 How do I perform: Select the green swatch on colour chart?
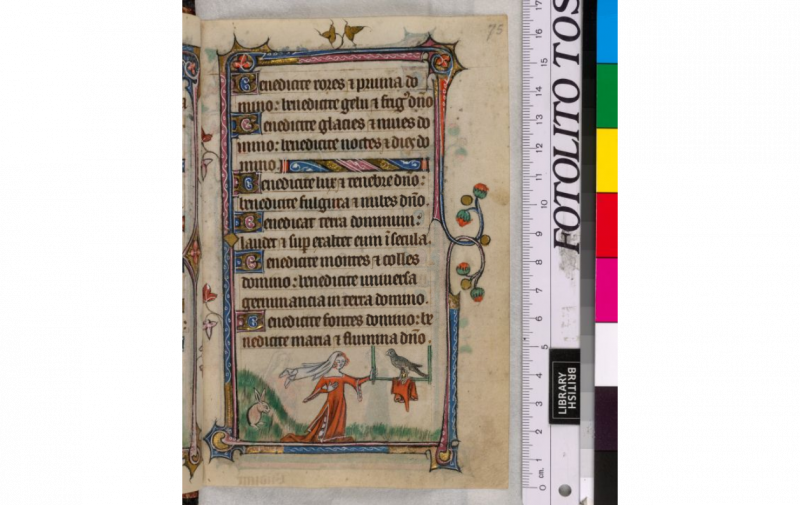tap(607, 96)
